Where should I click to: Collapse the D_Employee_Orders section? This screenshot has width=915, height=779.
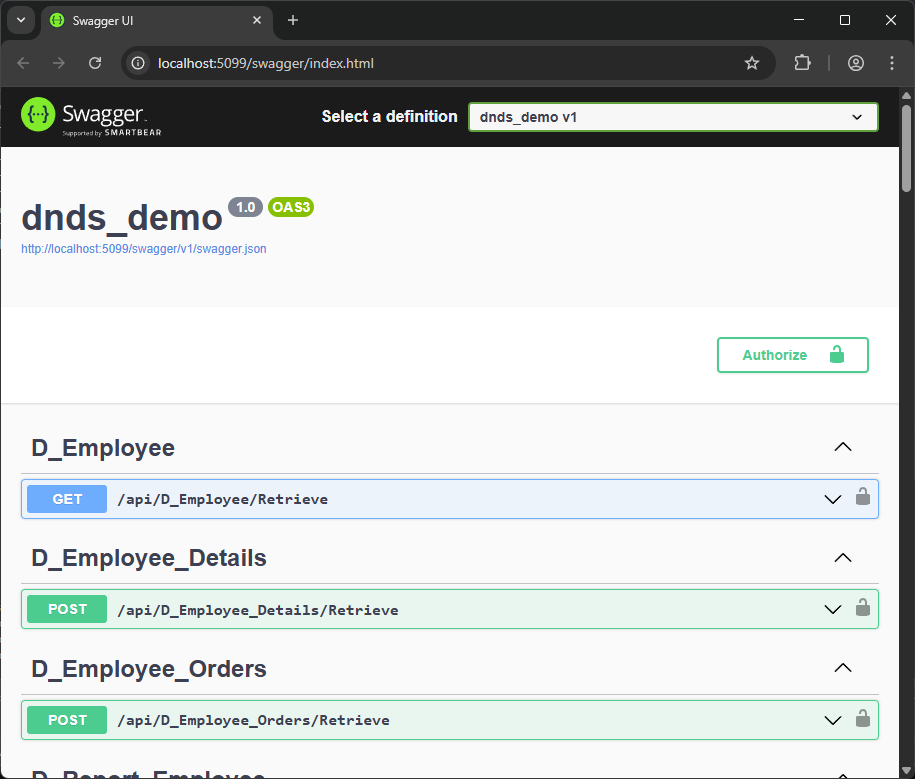coord(843,668)
